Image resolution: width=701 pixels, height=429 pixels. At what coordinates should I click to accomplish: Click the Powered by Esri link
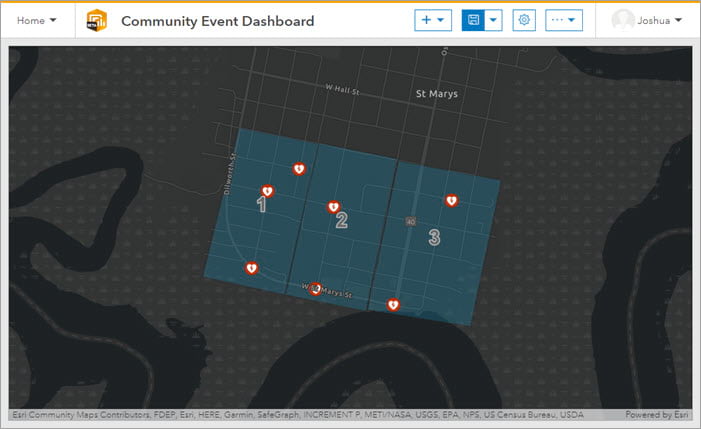[x=656, y=415]
